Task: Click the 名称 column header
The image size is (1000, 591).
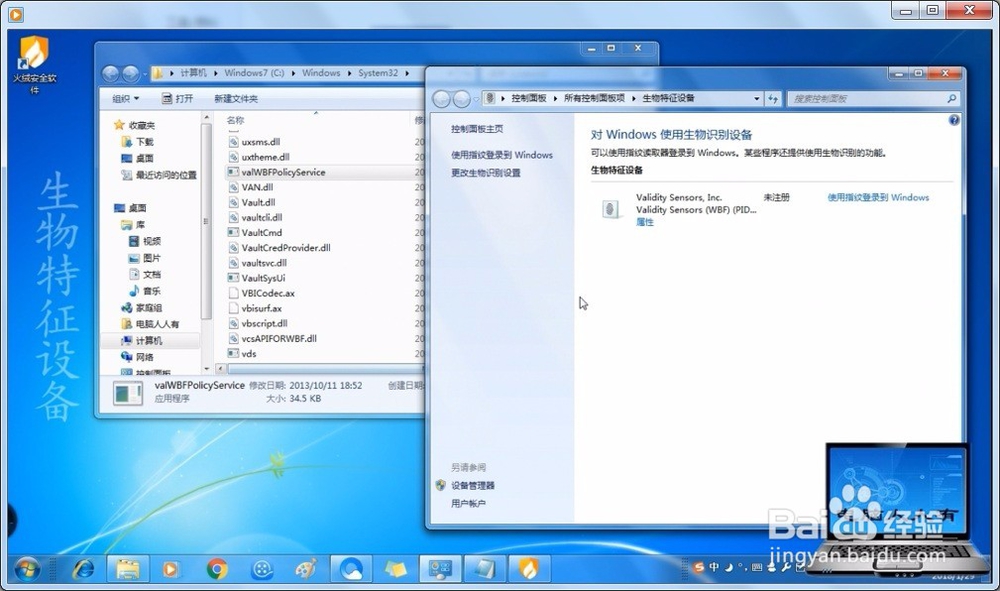Action: [x=235, y=120]
